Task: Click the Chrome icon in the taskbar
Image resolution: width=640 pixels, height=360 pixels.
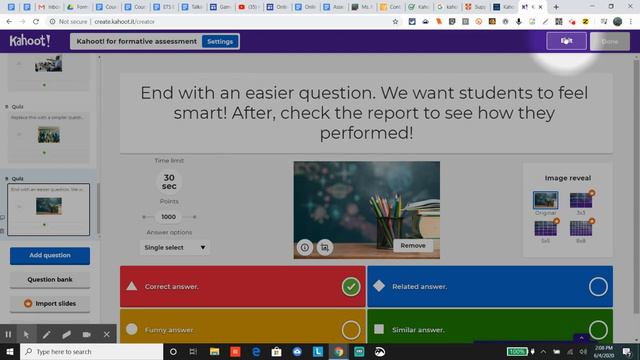Action: [x=338, y=351]
